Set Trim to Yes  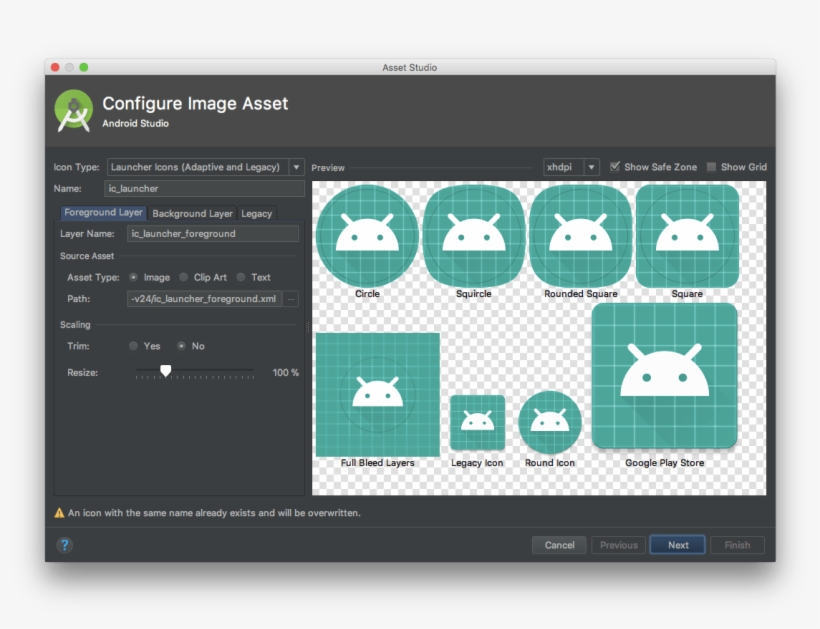tap(133, 346)
